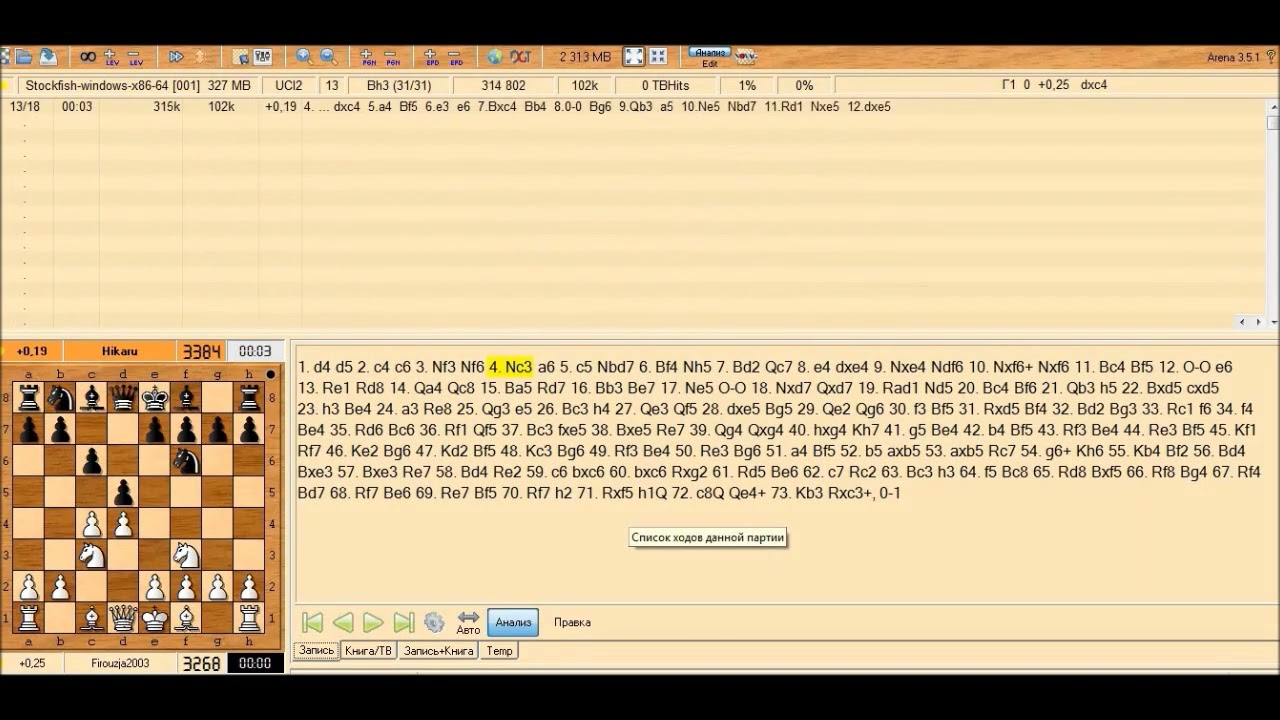
Task: Click the plus PGN icon
Action: pos(367,57)
